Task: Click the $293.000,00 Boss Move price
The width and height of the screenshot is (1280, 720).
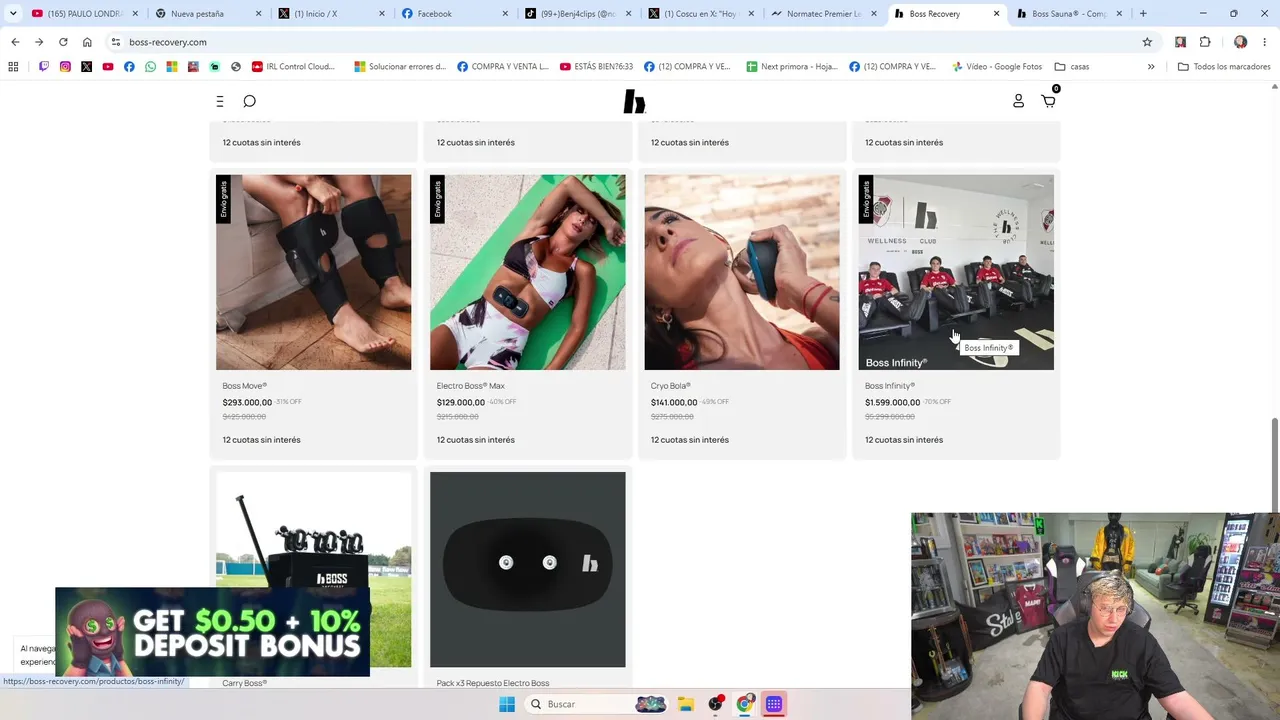Action: click(247, 403)
